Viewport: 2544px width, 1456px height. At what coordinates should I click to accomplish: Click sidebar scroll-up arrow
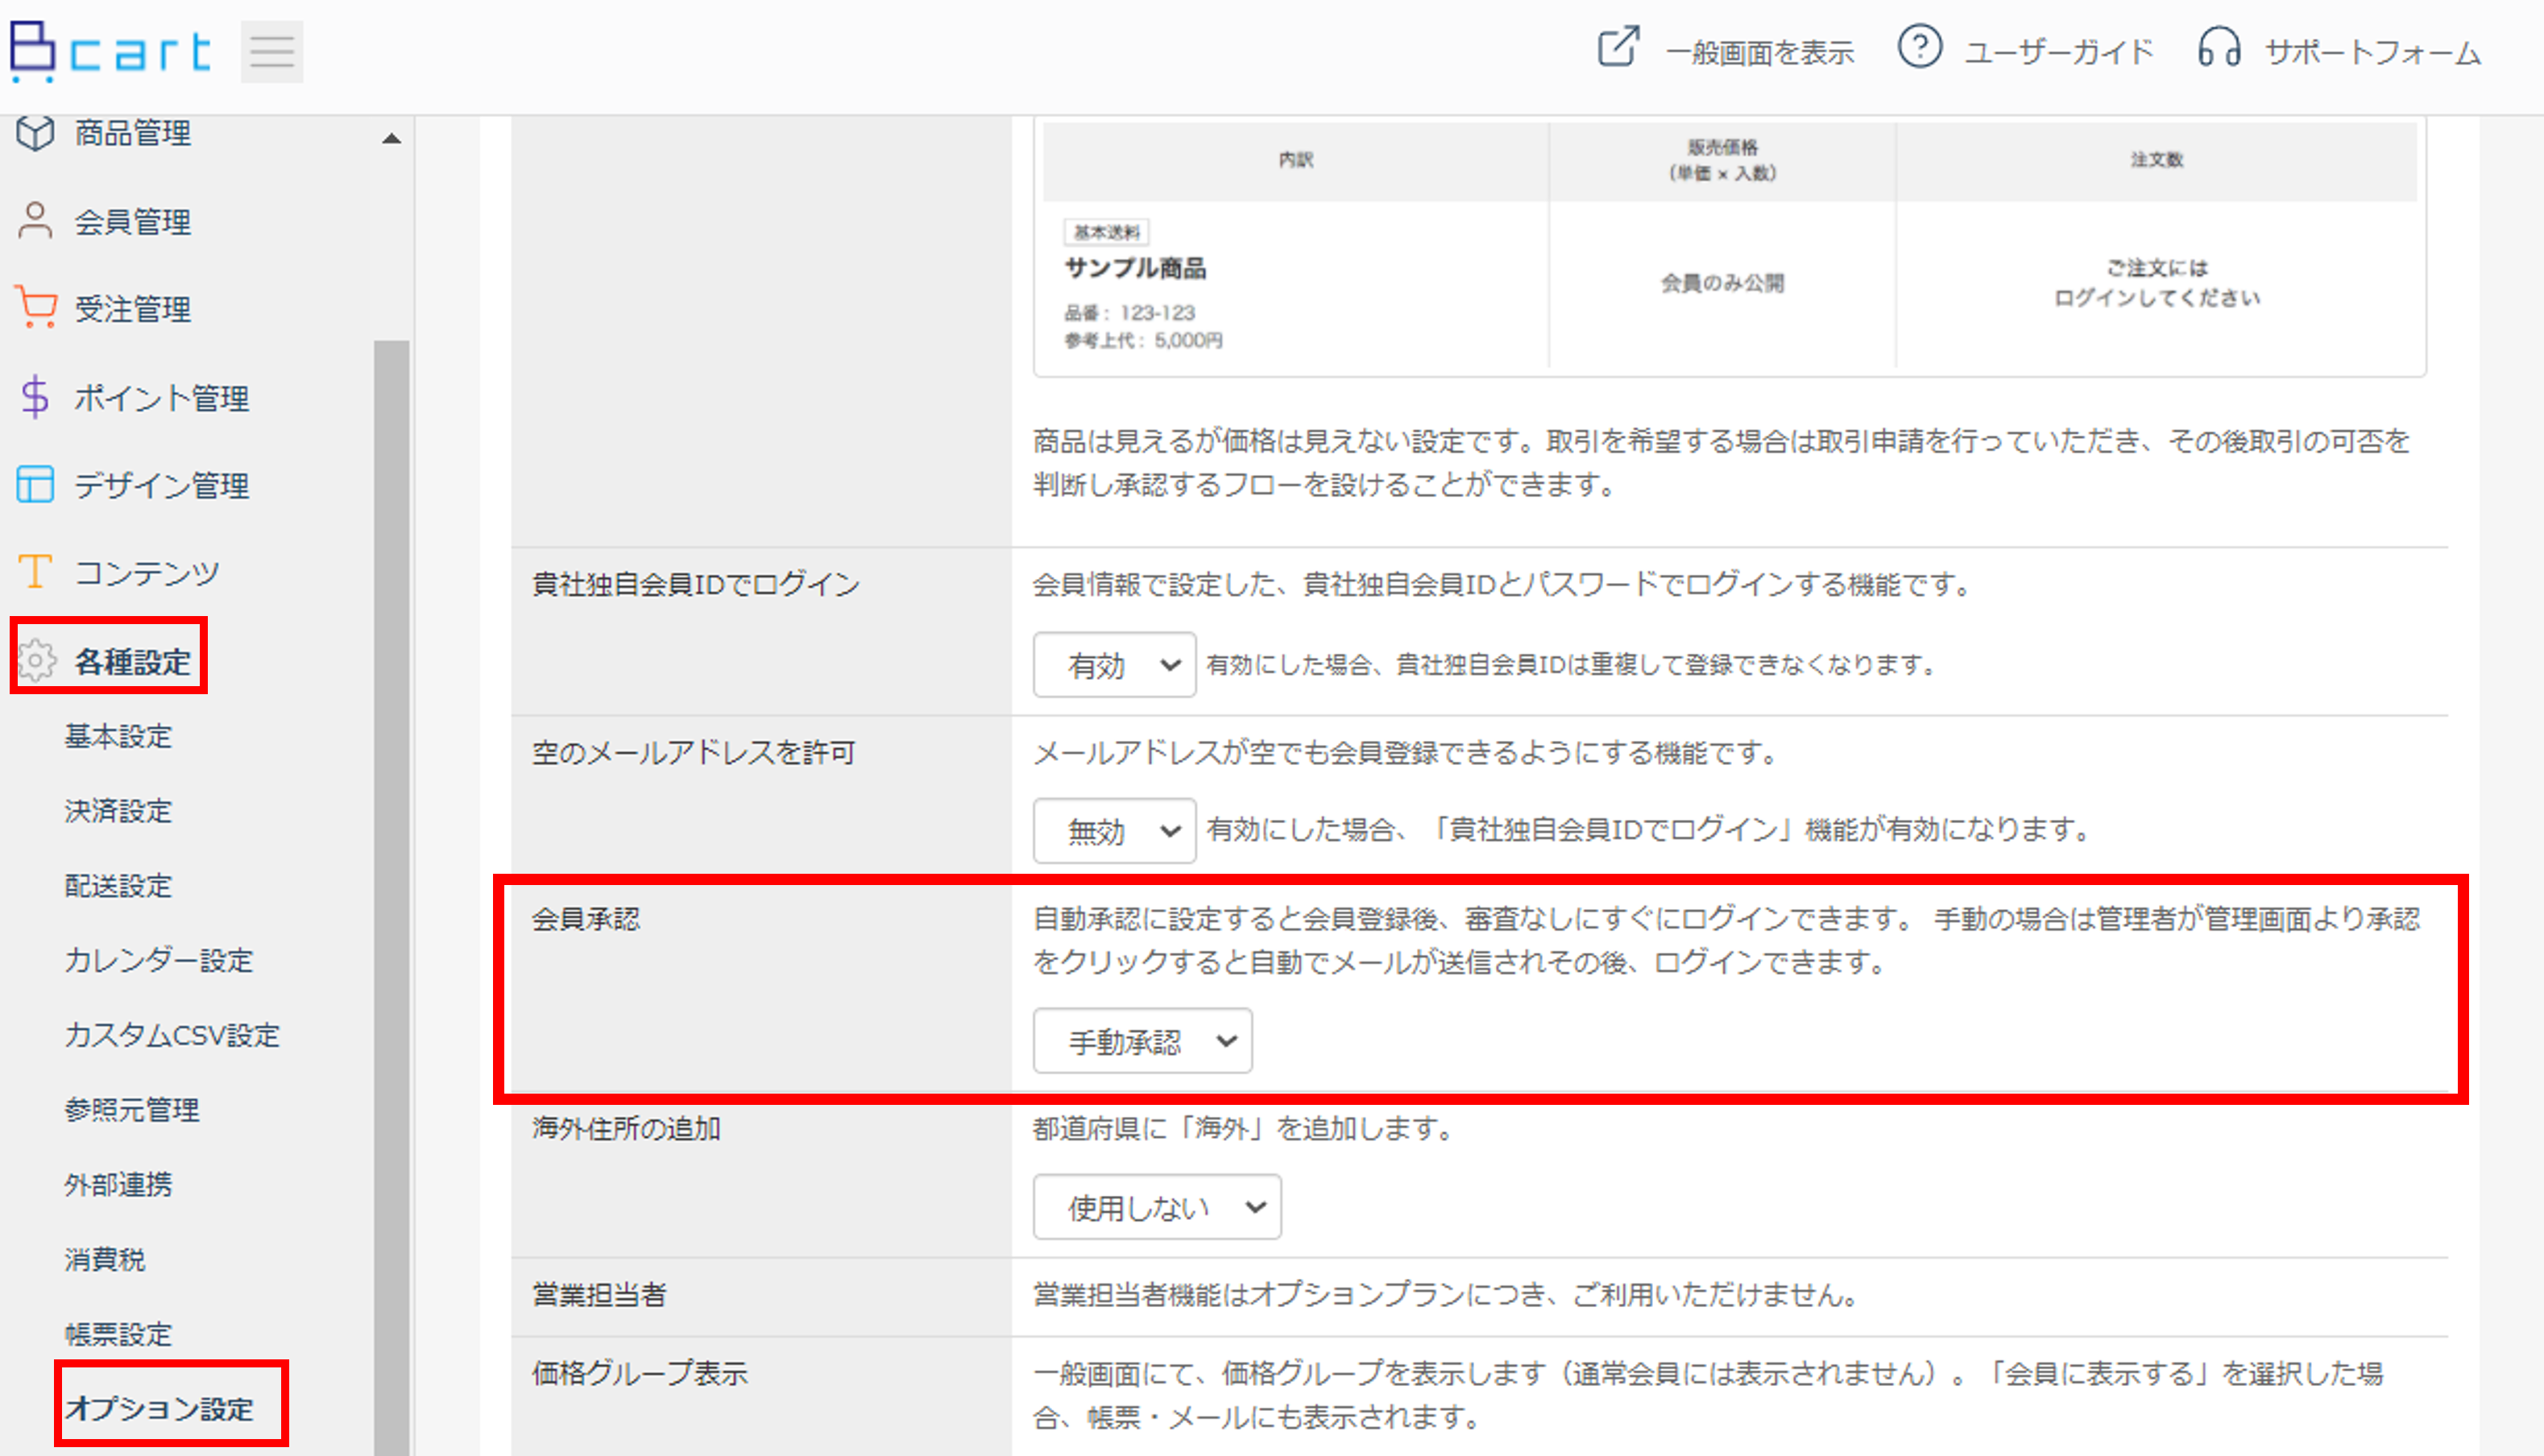point(392,139)
